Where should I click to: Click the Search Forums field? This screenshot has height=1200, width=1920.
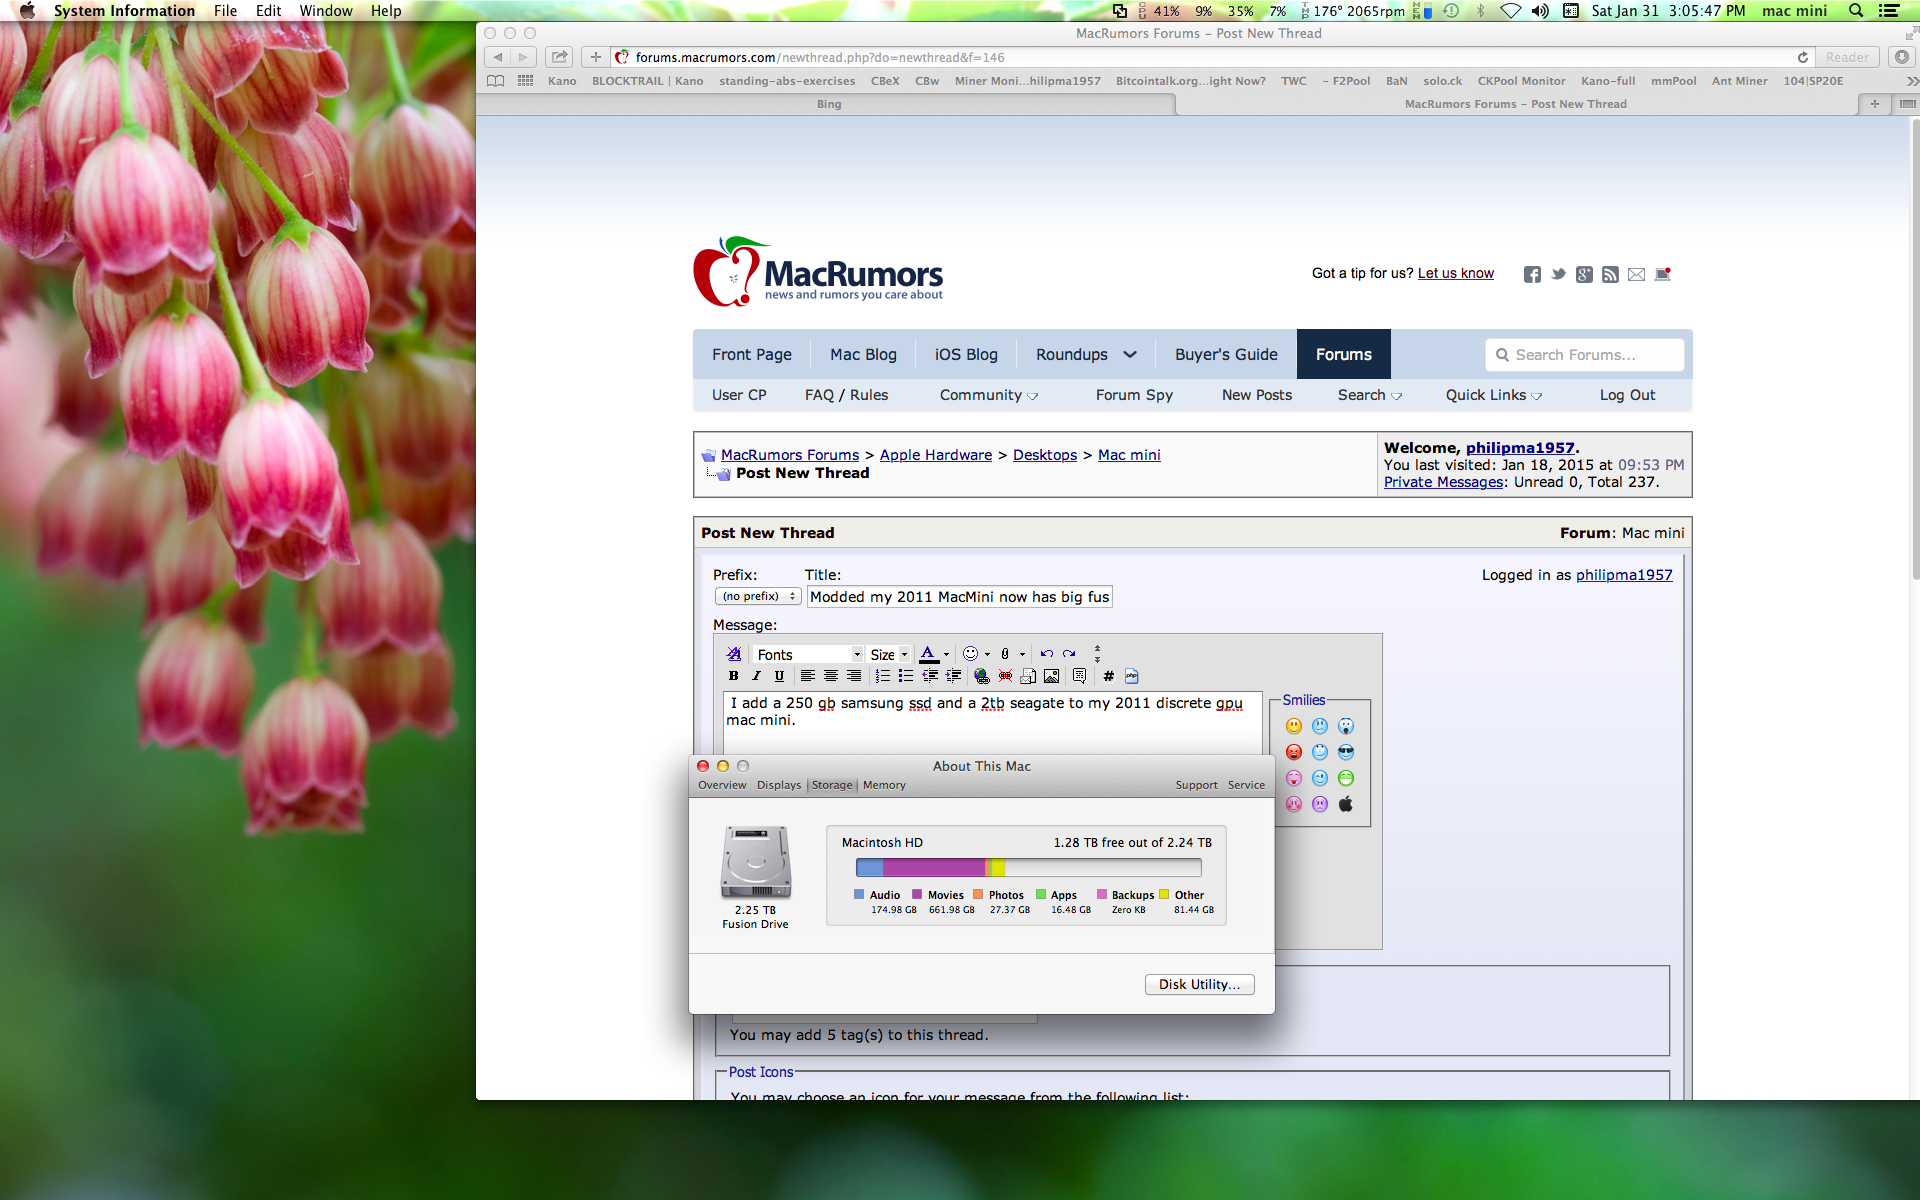(x=1585, y=355)
